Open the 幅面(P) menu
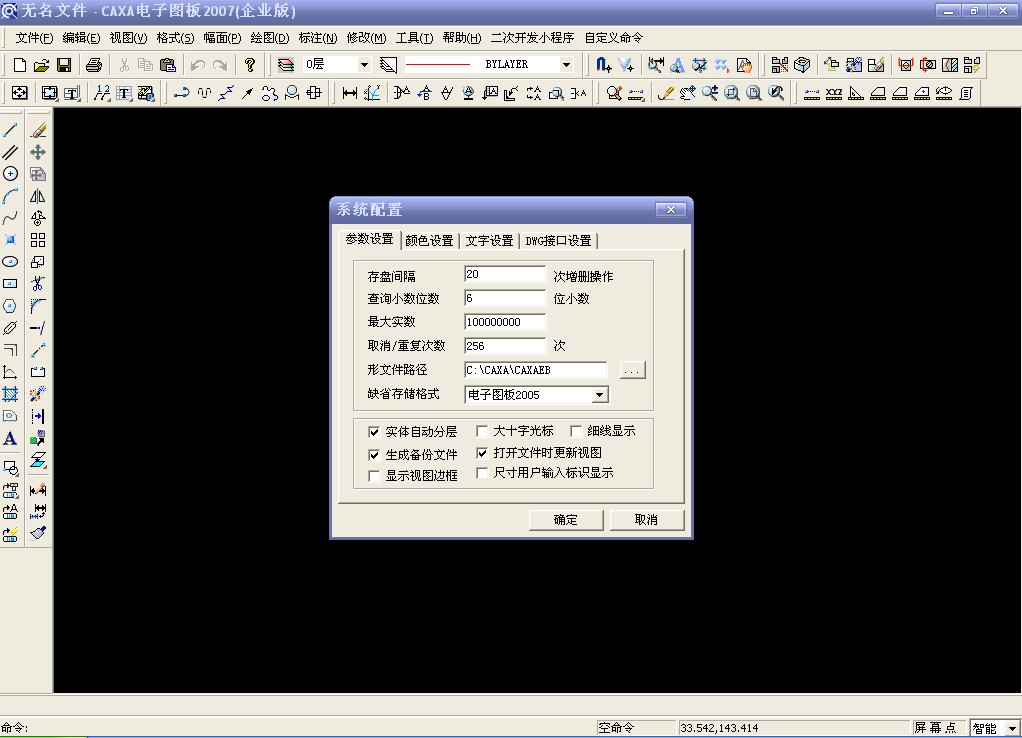 (x=222, y=38)
